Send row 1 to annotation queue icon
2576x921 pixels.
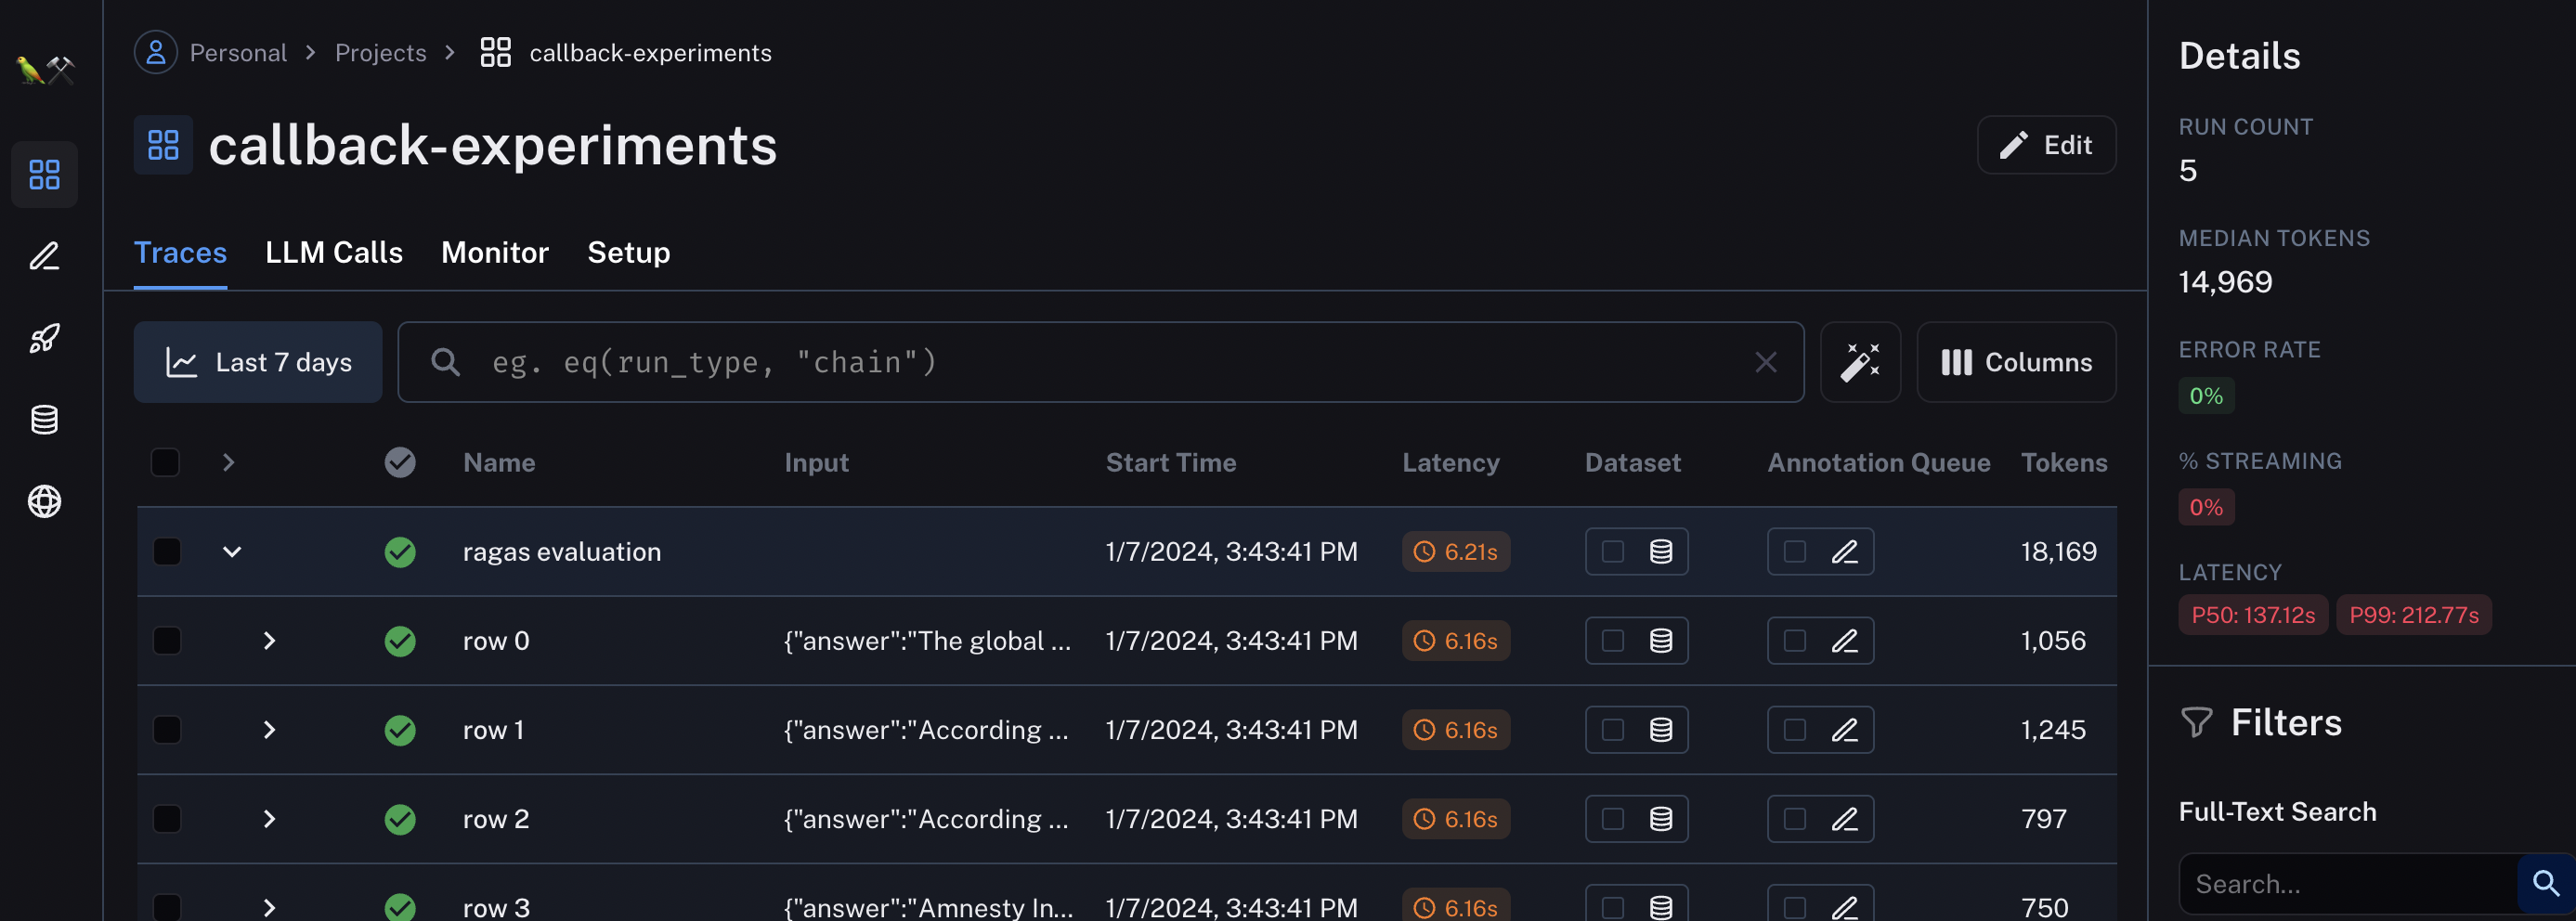(1844, 730)
